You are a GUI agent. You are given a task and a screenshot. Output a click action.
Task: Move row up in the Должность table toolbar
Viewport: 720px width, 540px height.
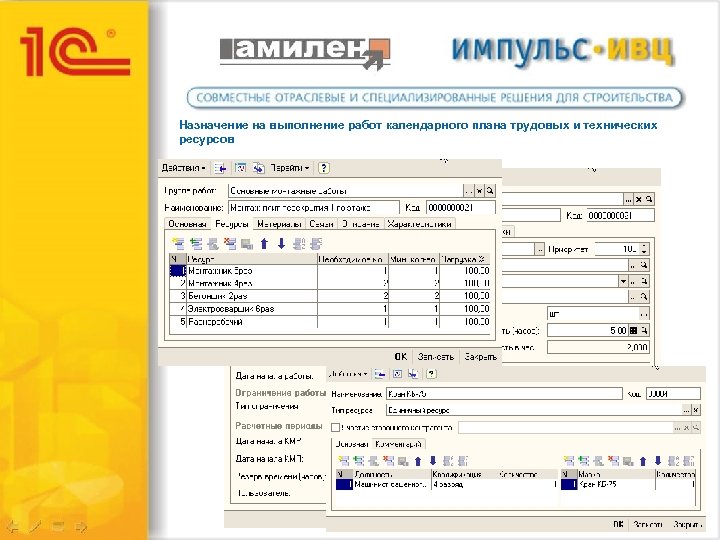[x=418, y=461]
